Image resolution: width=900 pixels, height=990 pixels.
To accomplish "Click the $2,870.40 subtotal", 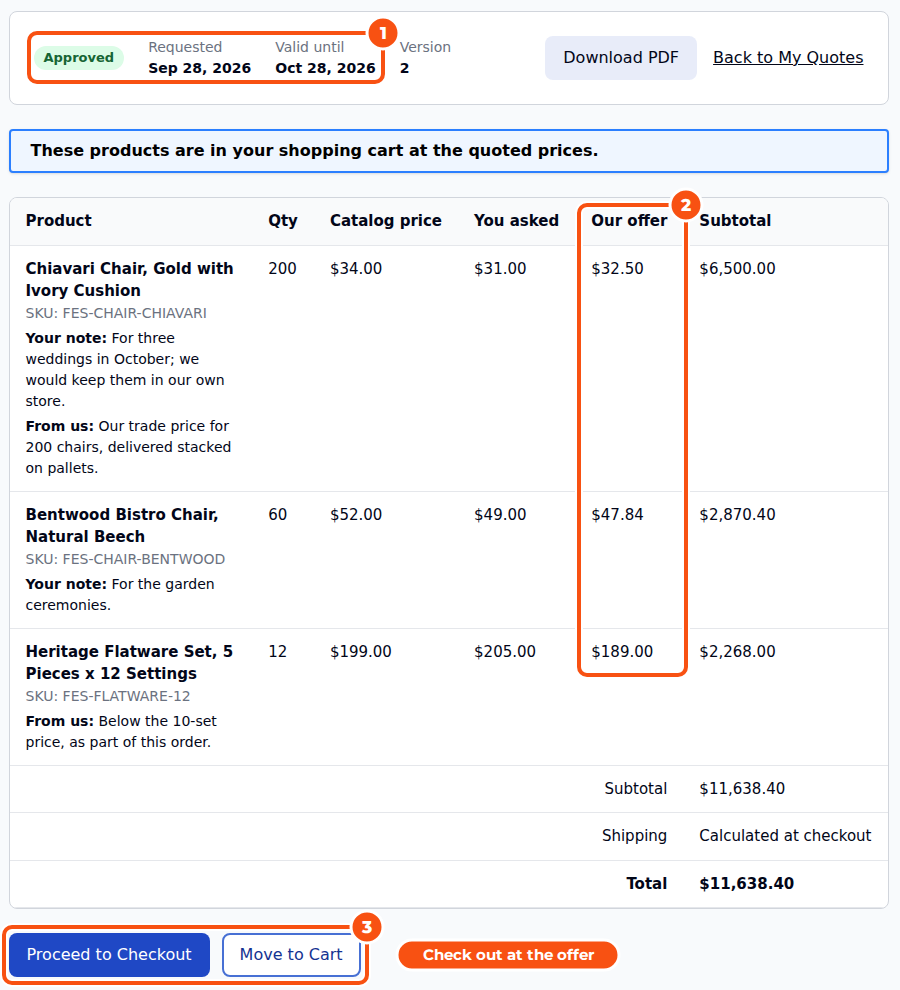I will coord(737,515).
